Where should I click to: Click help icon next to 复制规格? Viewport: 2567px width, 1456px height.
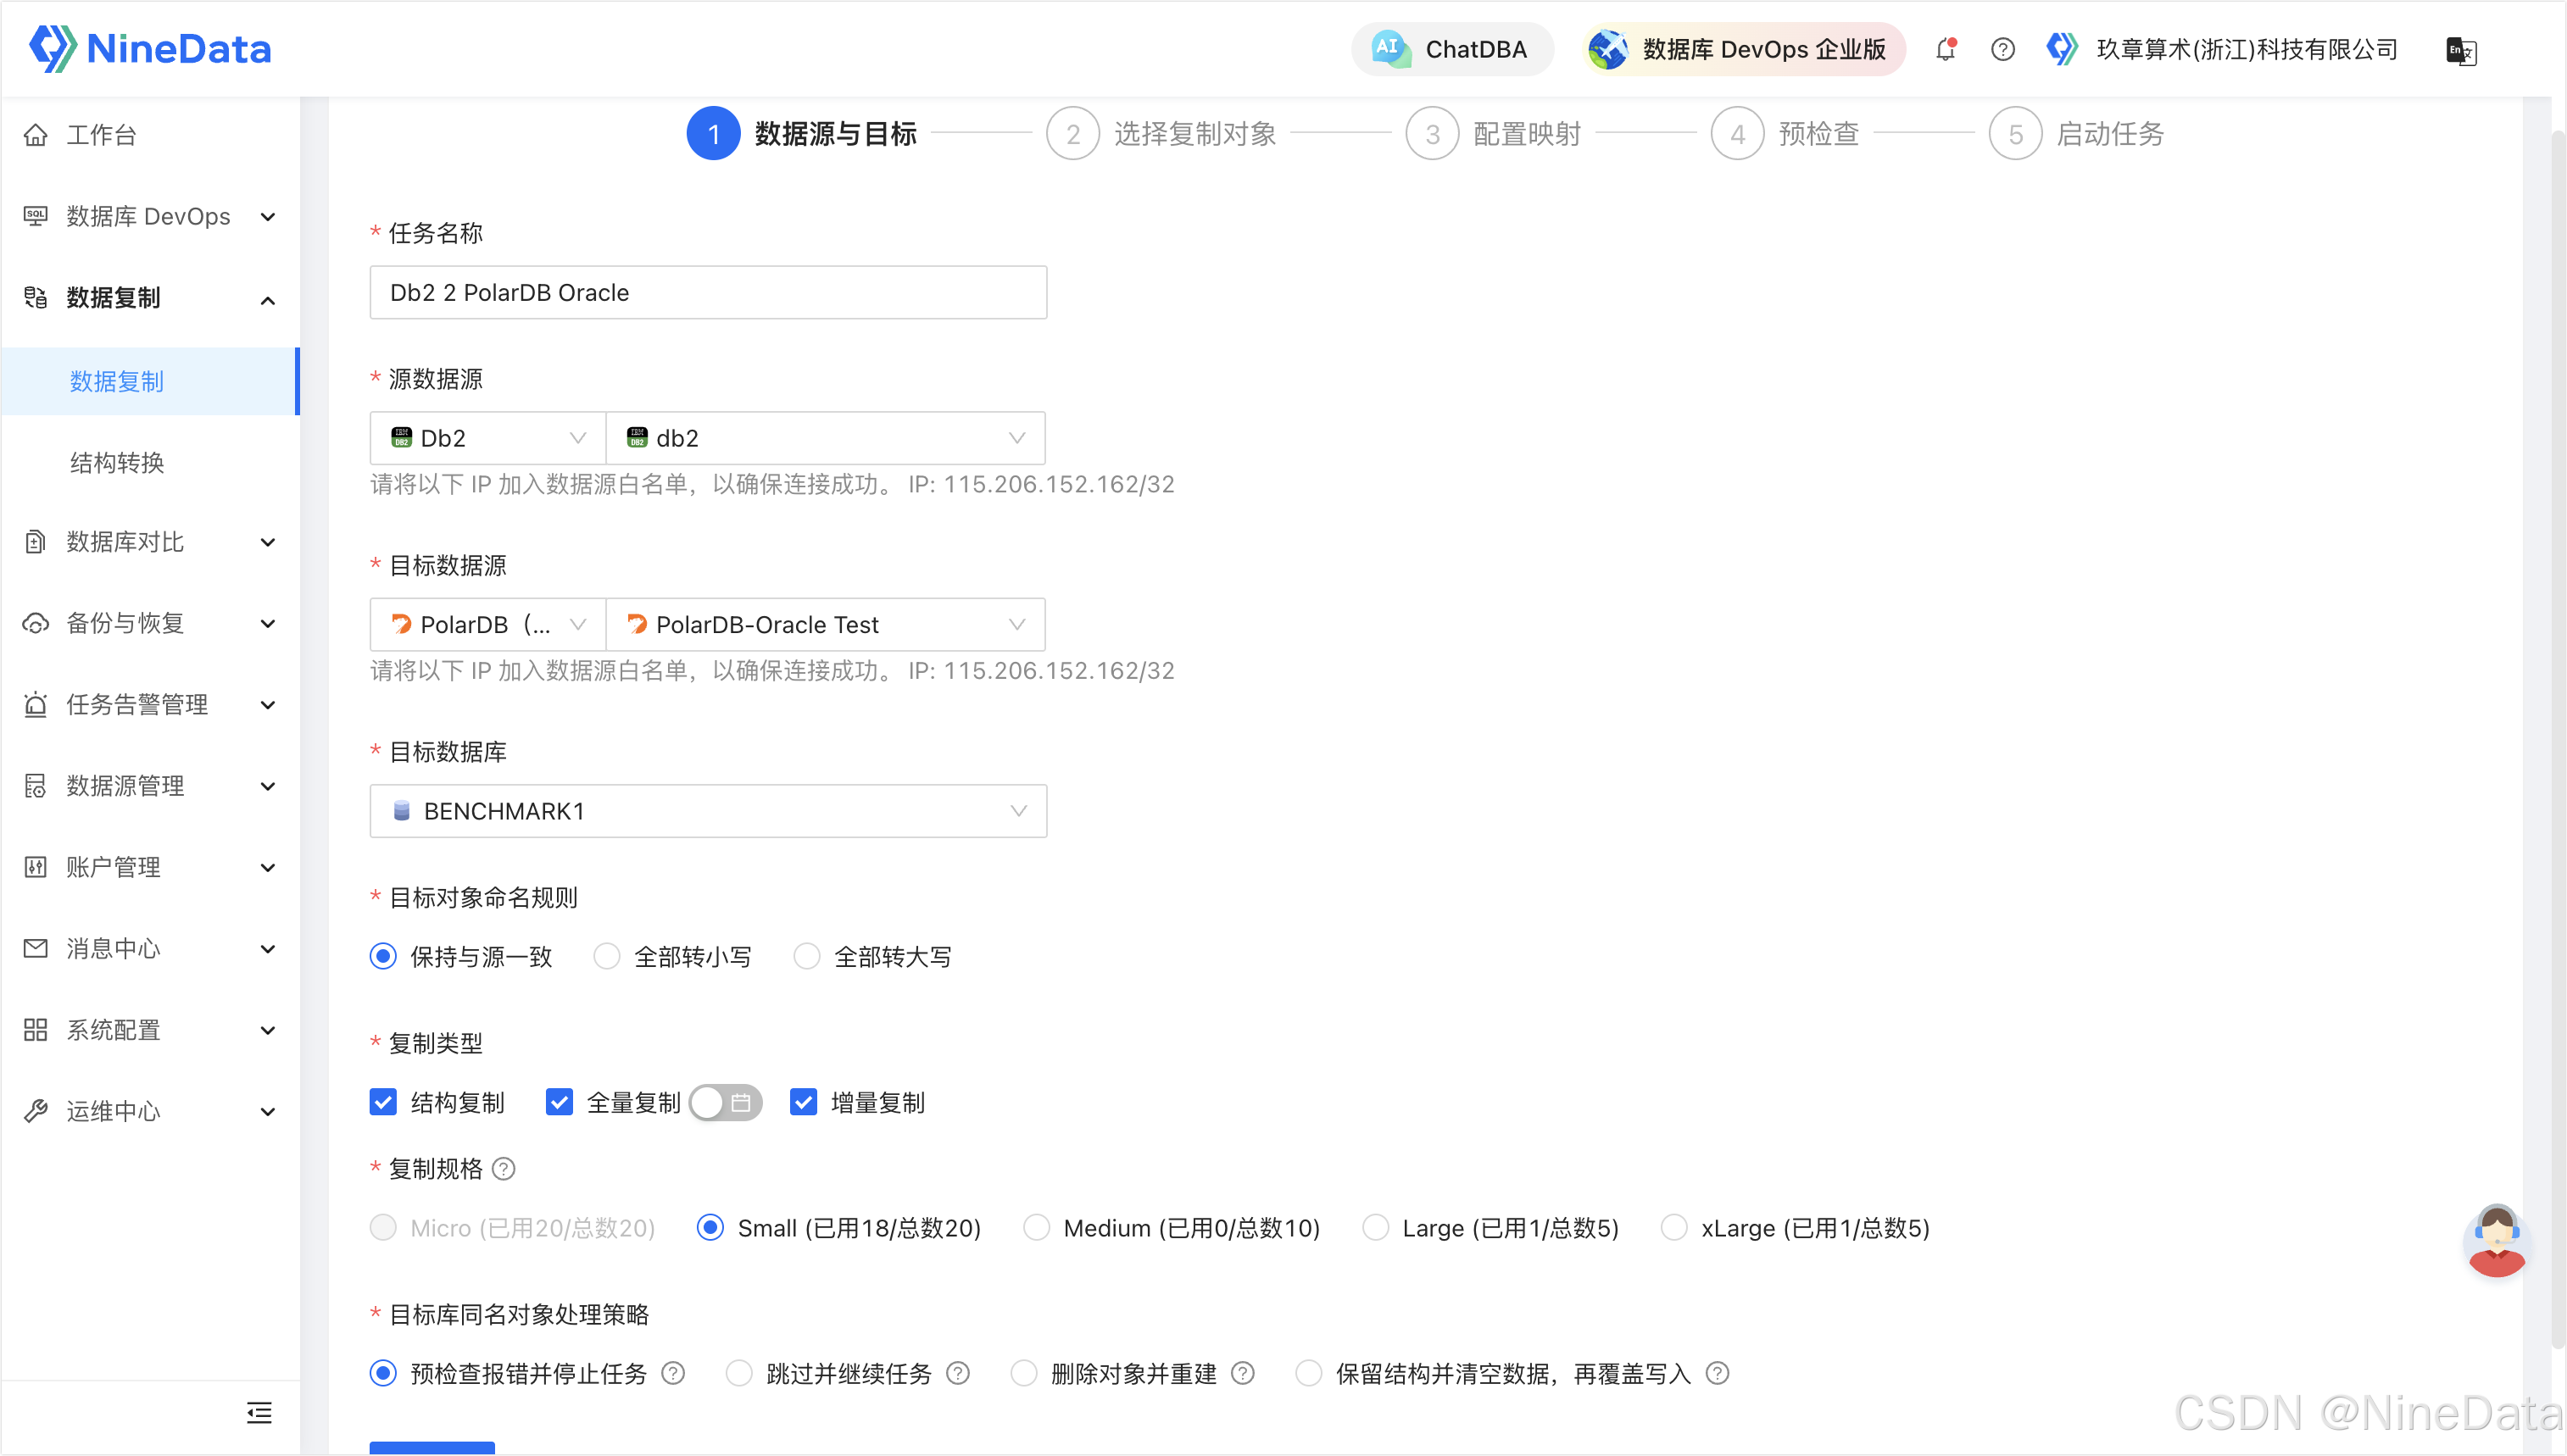(x=504, y=1168)
